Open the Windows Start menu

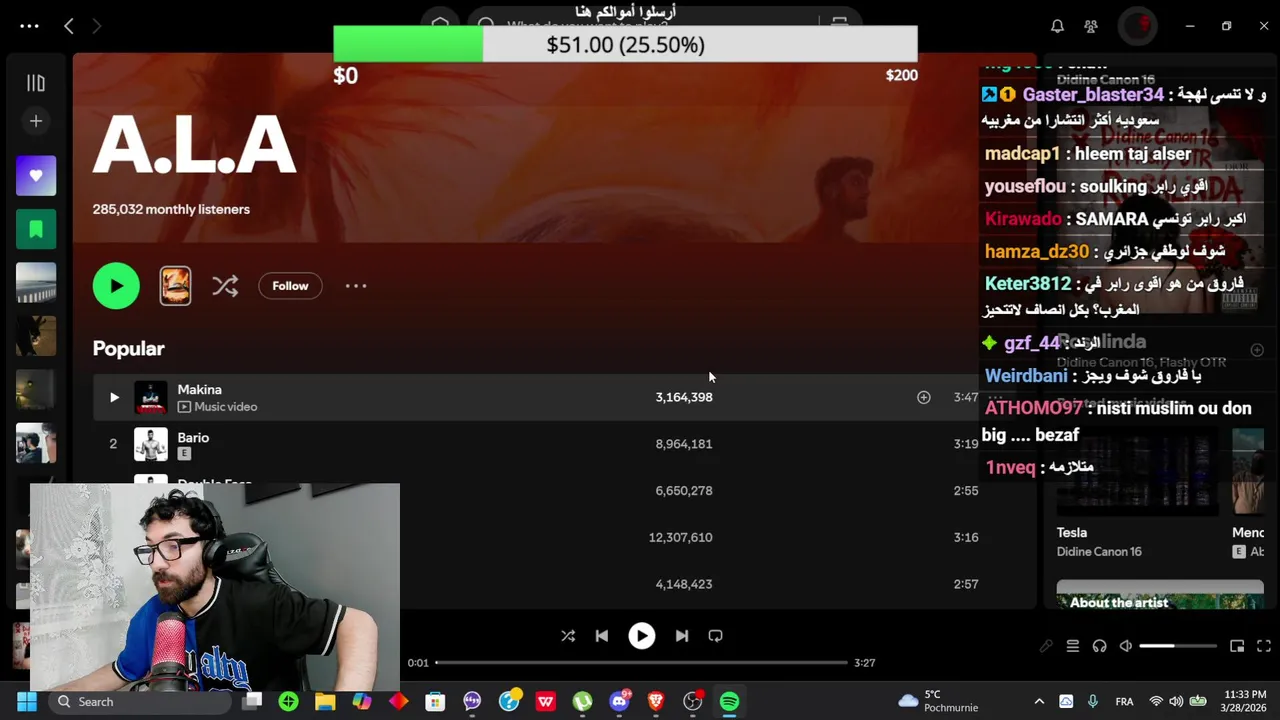point(27,702)
